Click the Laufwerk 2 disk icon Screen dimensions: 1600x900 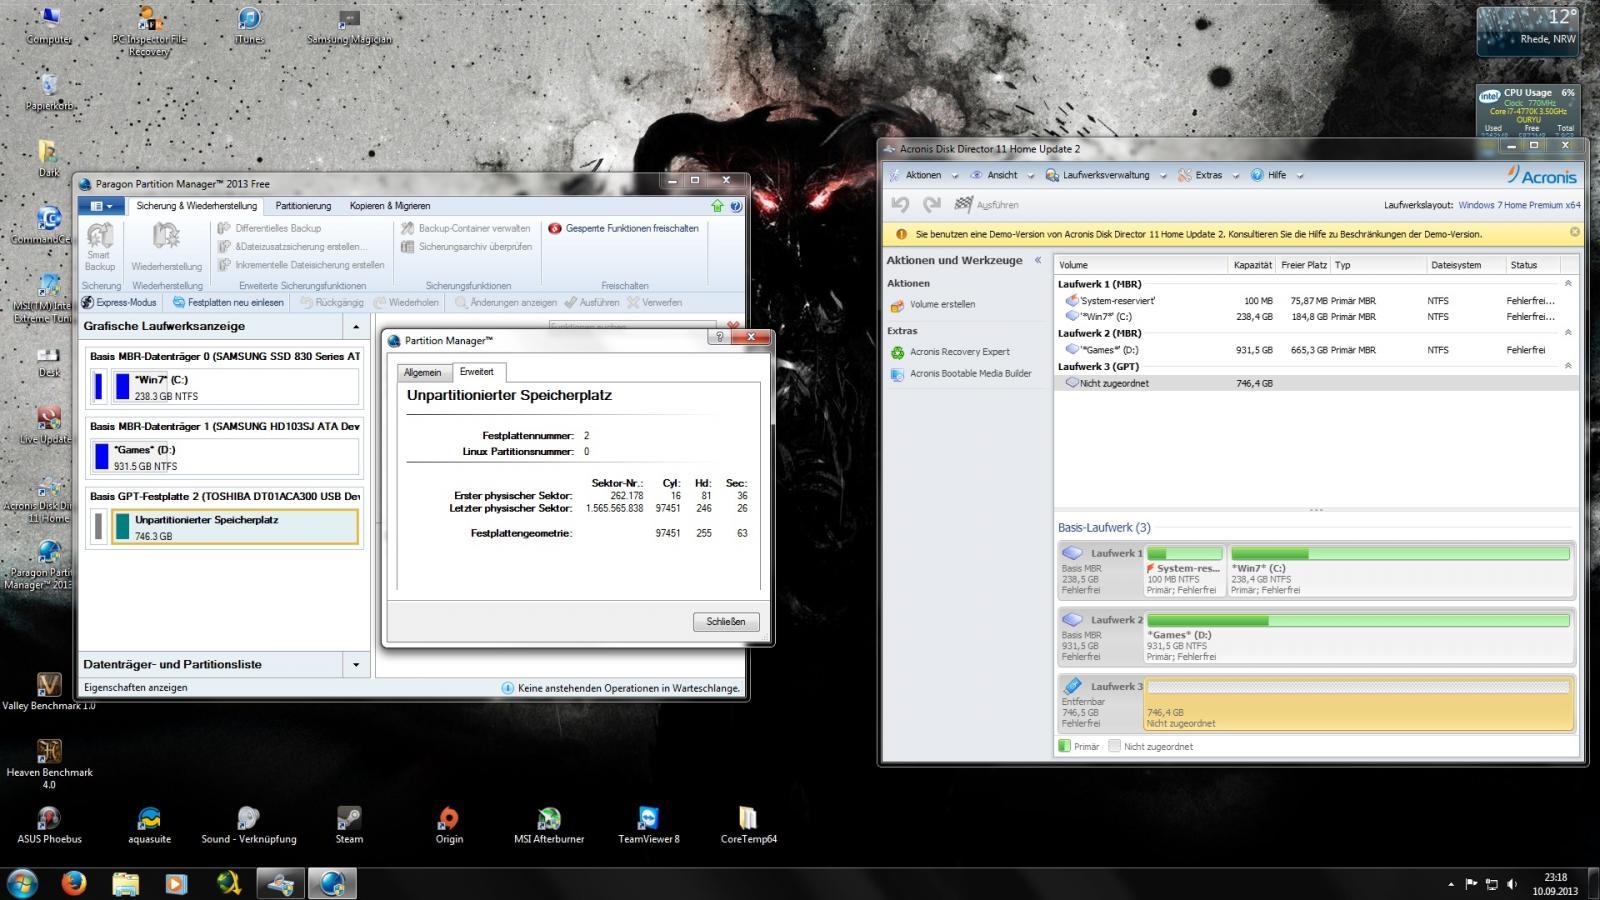pos(1073,620)
